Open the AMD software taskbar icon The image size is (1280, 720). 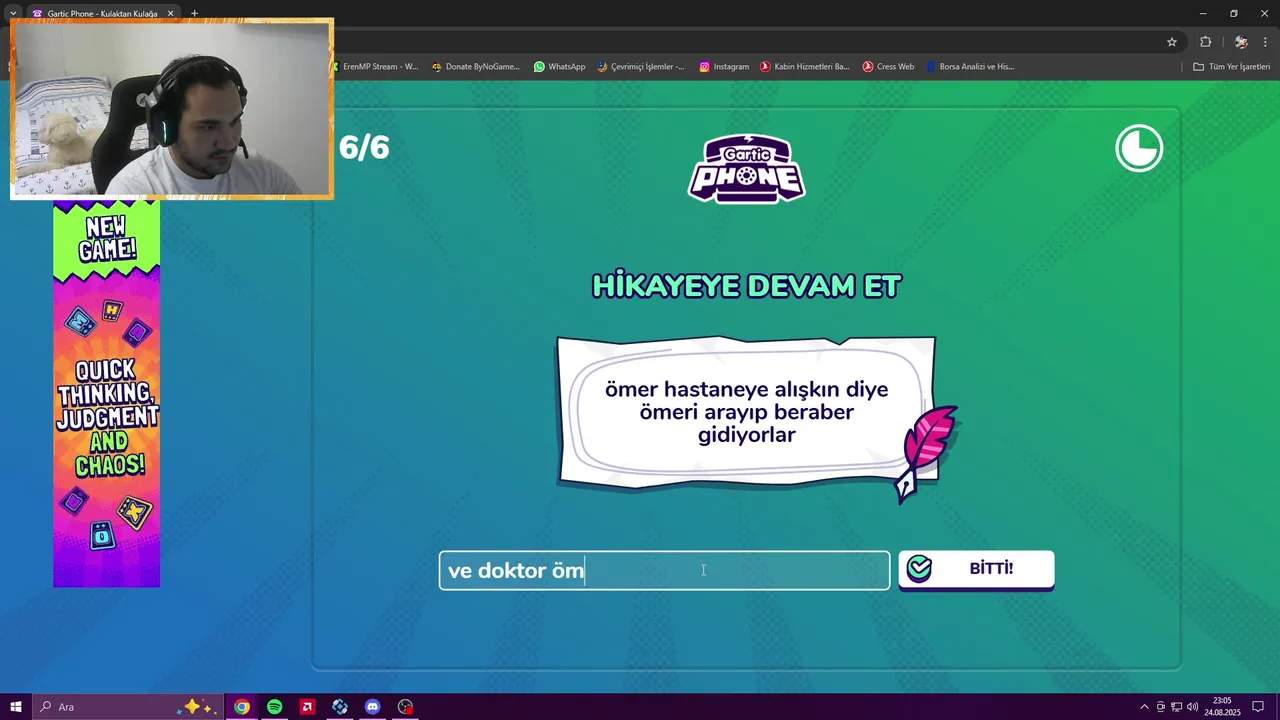coord(307,707)
